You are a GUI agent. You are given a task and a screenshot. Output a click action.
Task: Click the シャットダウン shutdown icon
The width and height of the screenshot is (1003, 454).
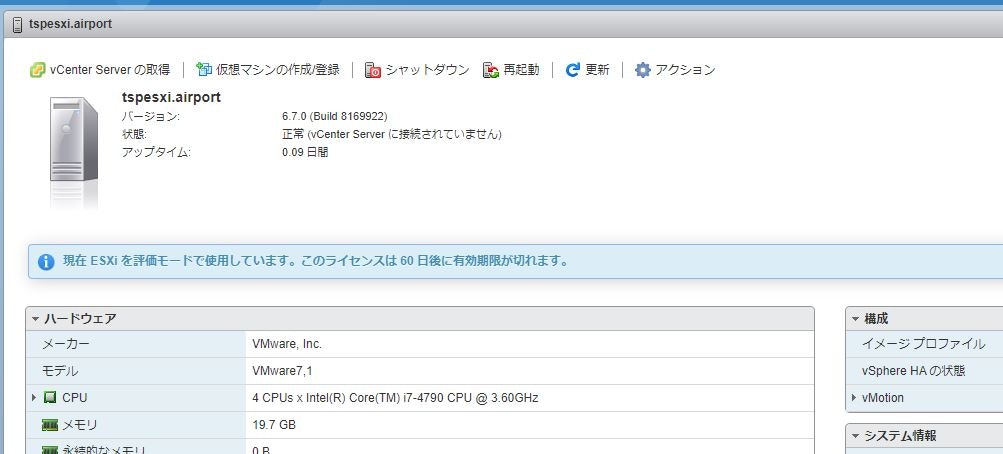point(372,70)
